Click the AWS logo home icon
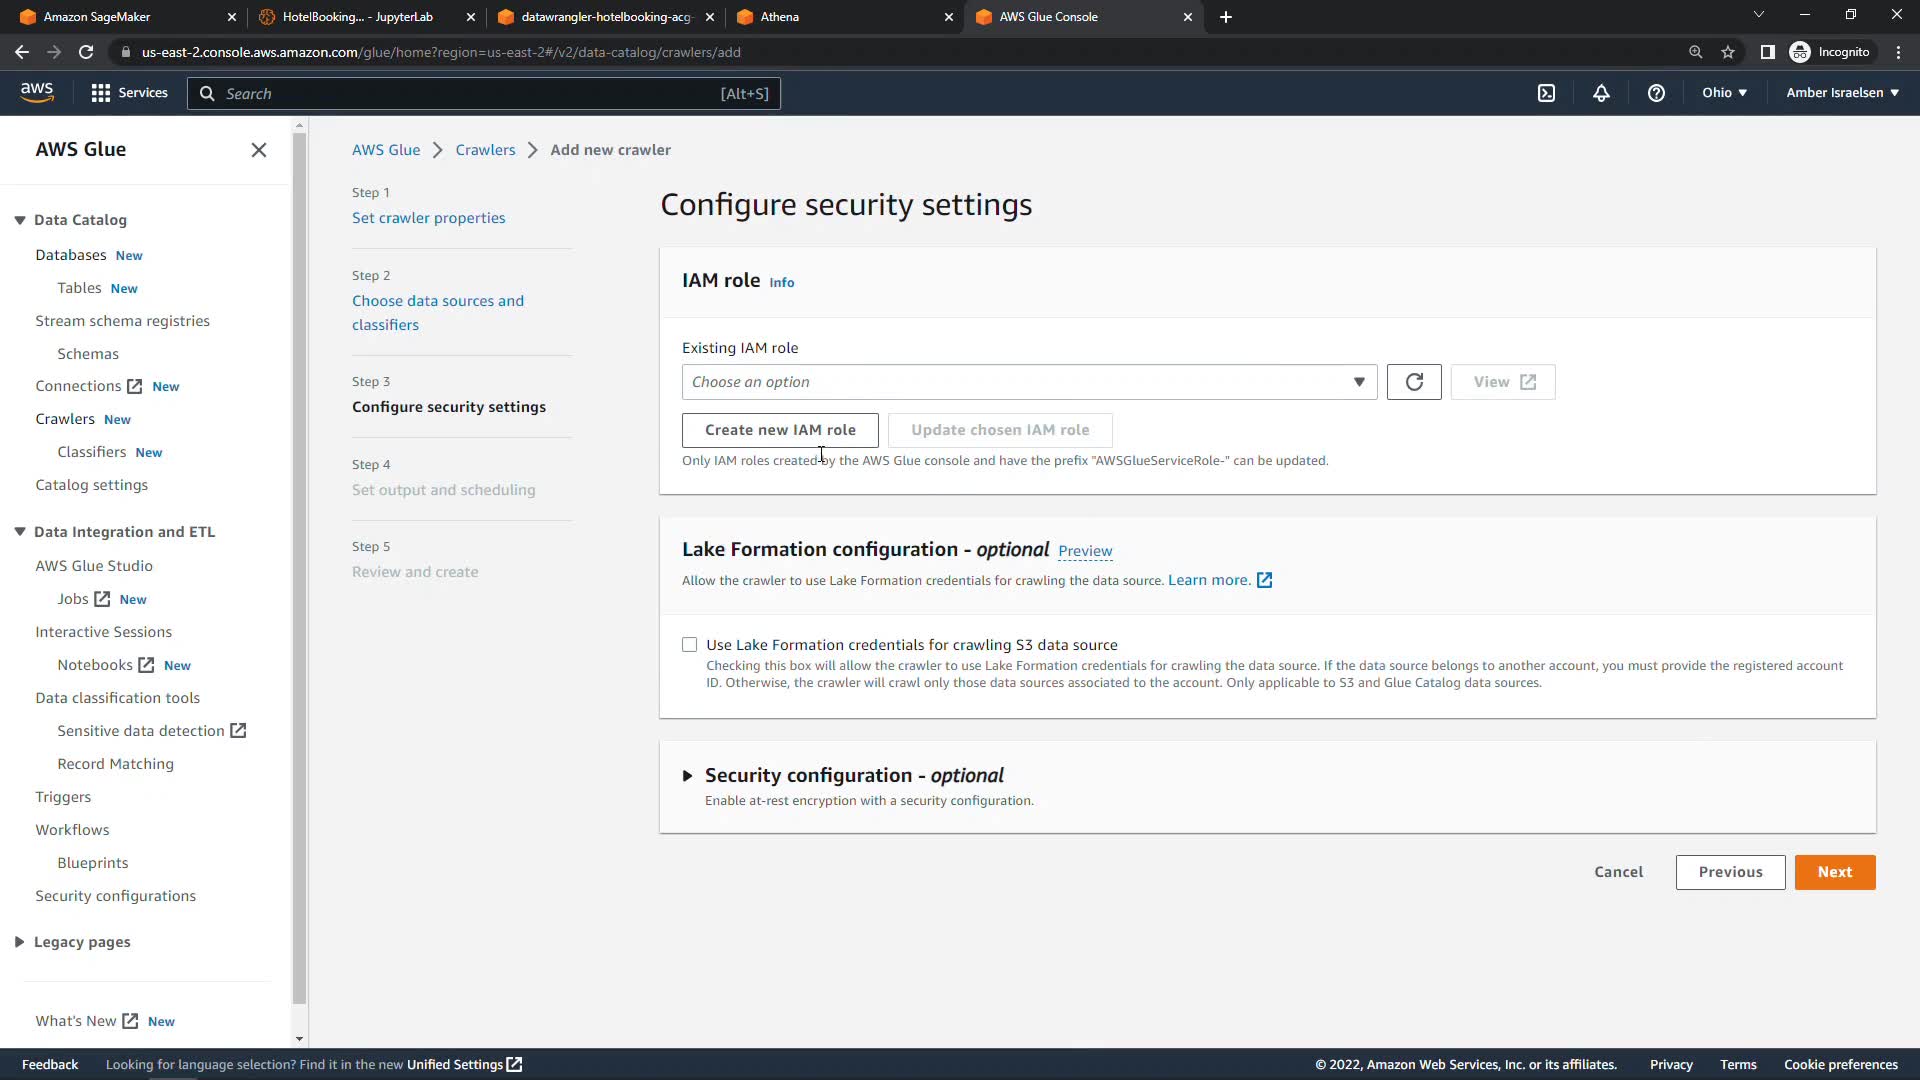The image size is (1920, 1080). pyautogui.click(x=37, y=92)
